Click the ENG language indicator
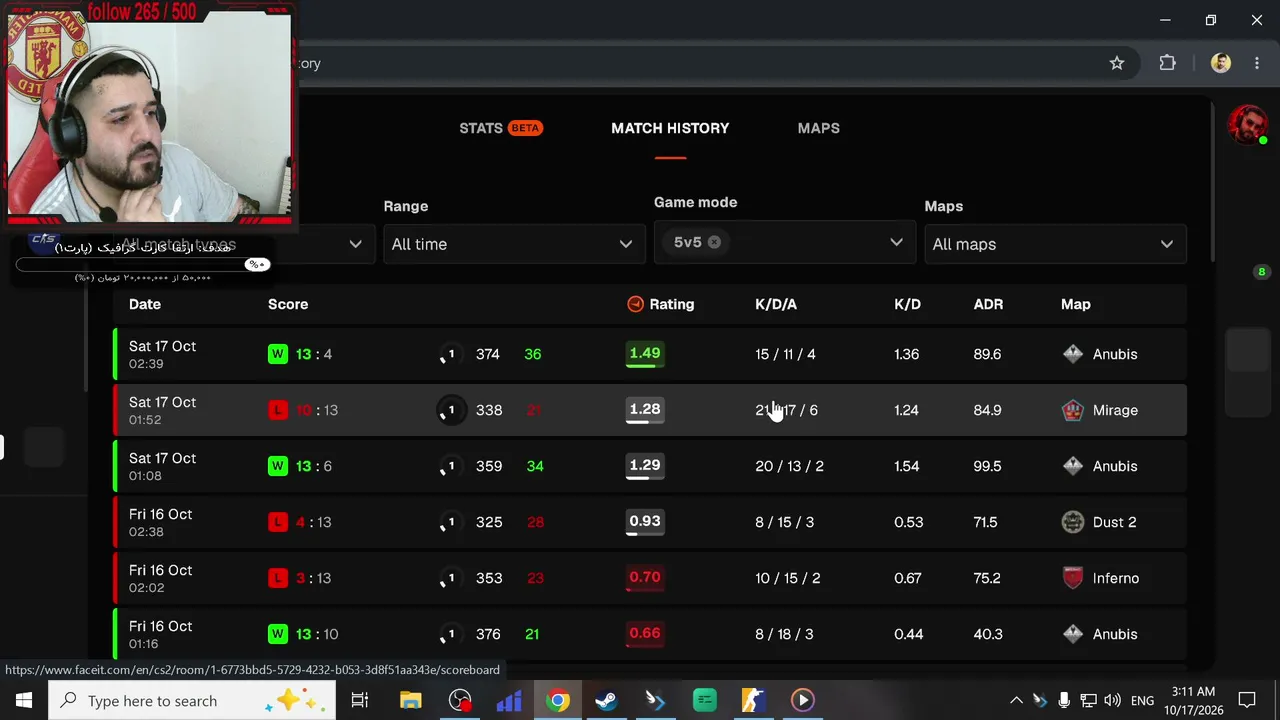The image size is (1280, 720). [x=1142, y=700]
